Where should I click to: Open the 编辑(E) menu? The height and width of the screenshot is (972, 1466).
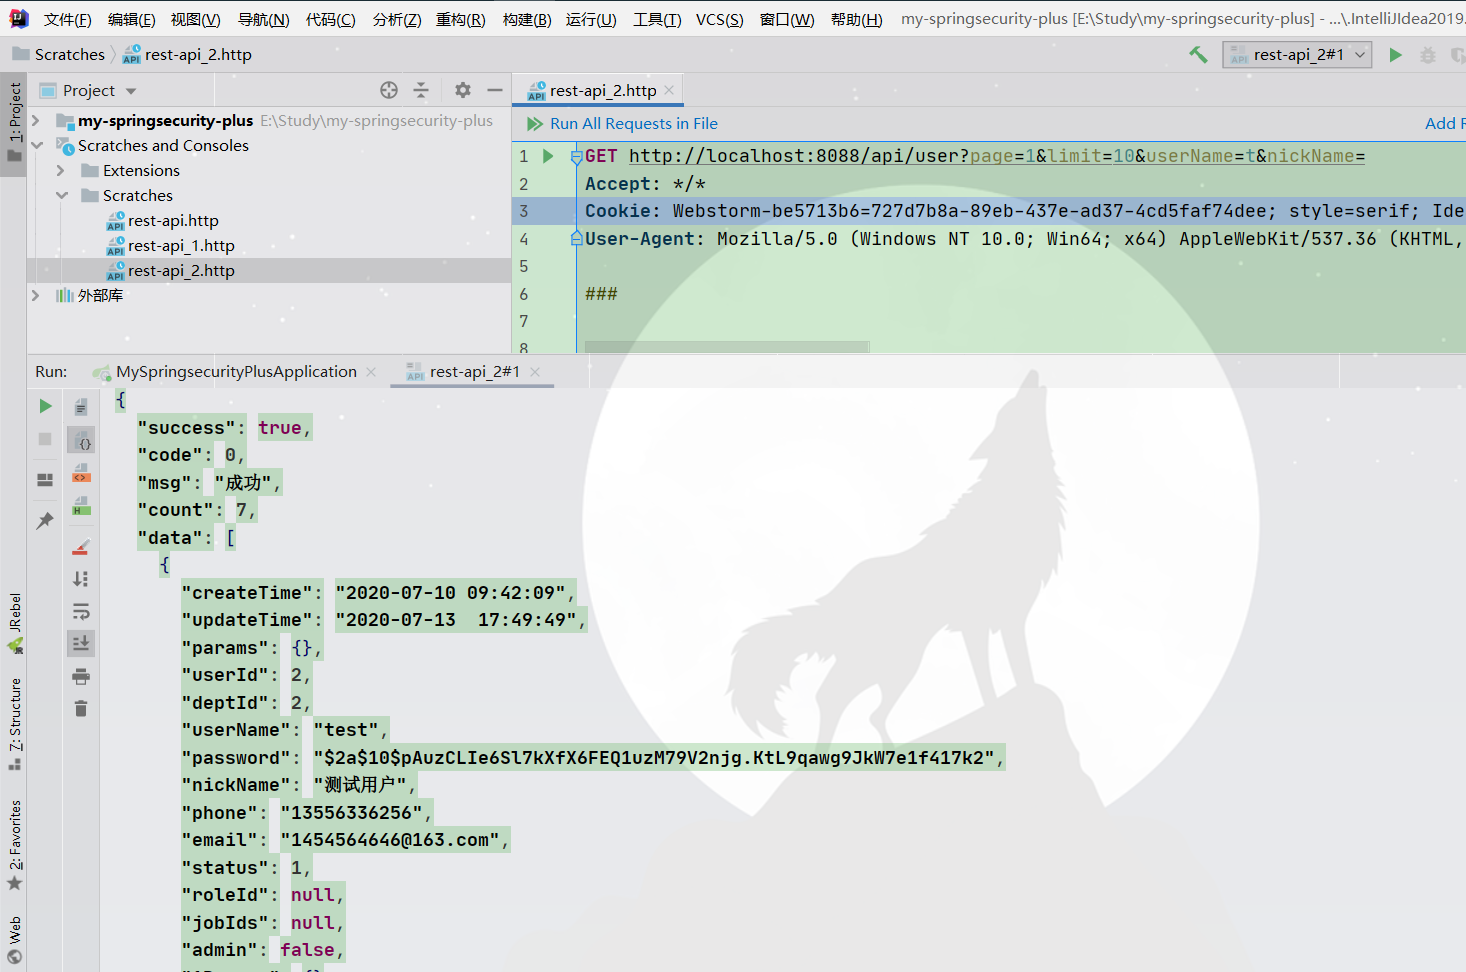coord(132,19)
